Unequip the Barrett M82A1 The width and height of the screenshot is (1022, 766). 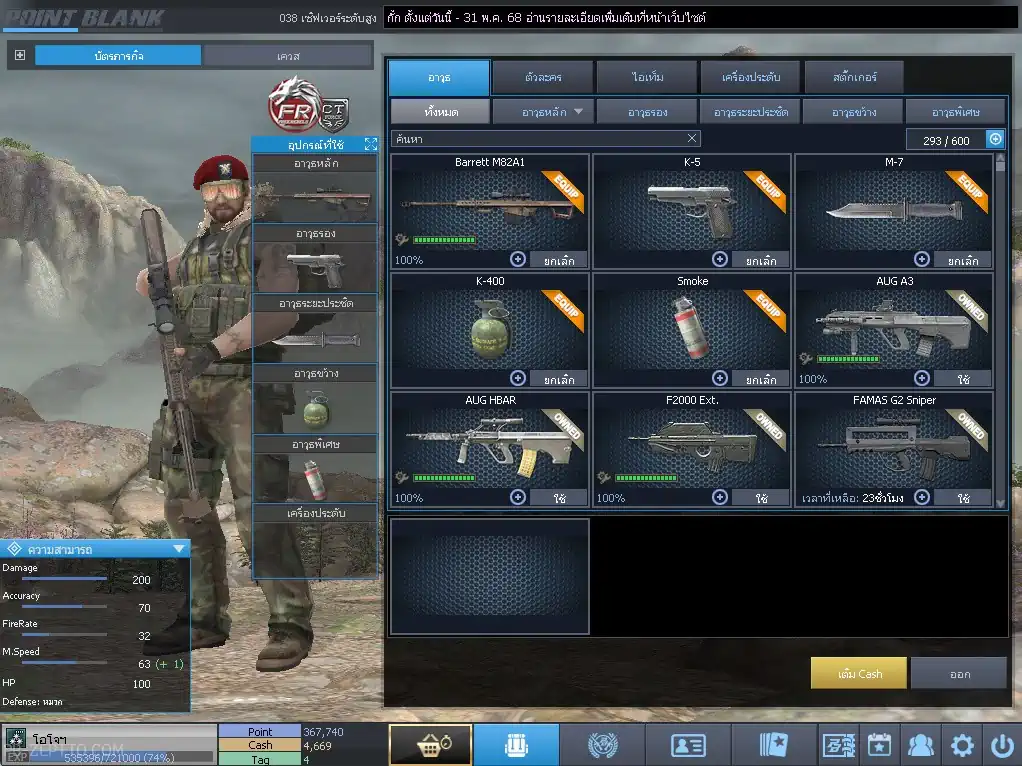click(559, 260)
